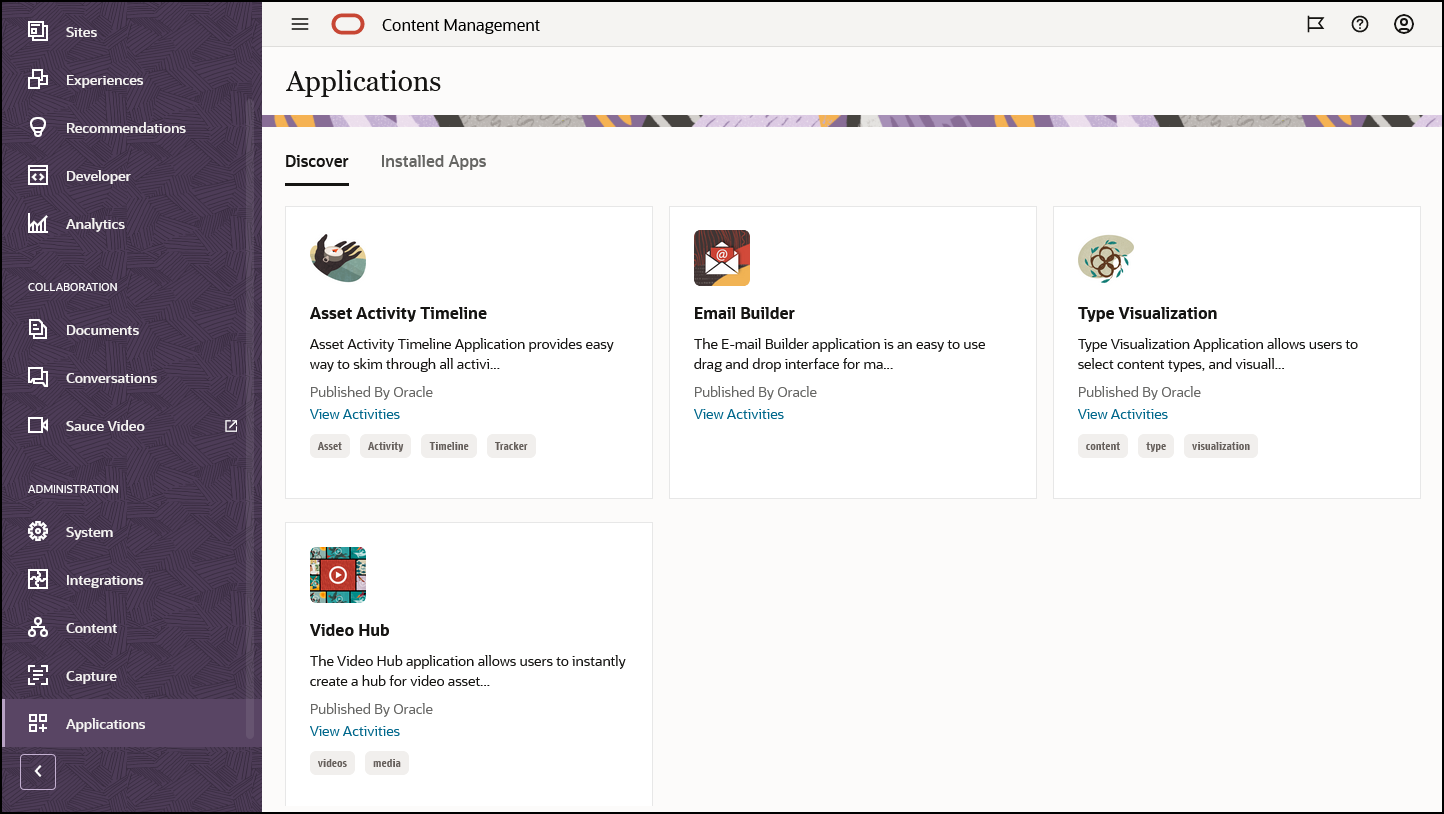Open the help question mark icon

pos(1360,24)
